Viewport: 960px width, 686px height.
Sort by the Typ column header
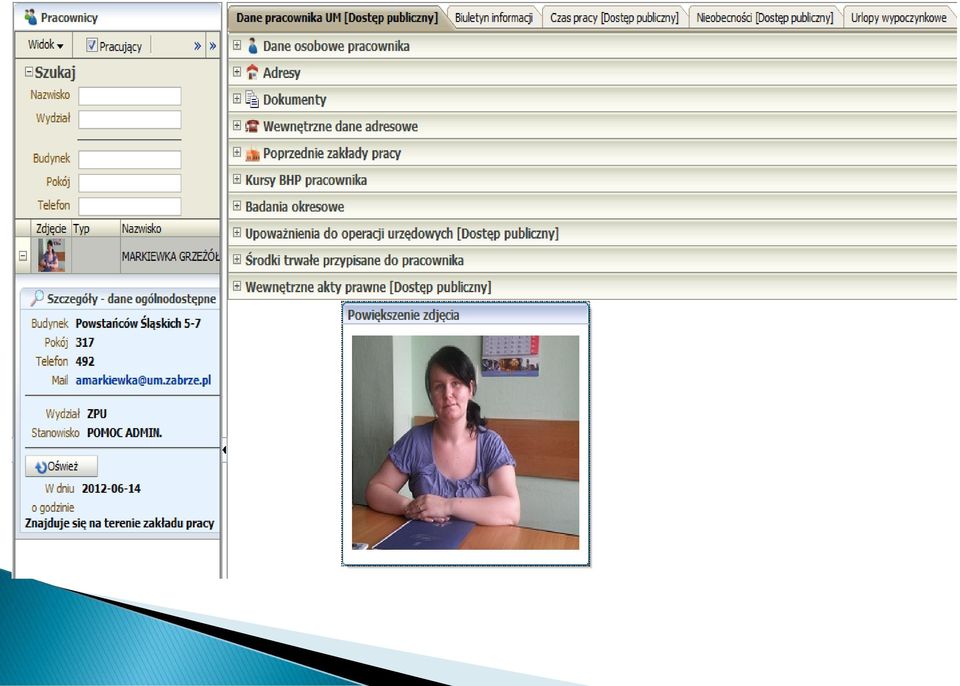pos(96,228)
